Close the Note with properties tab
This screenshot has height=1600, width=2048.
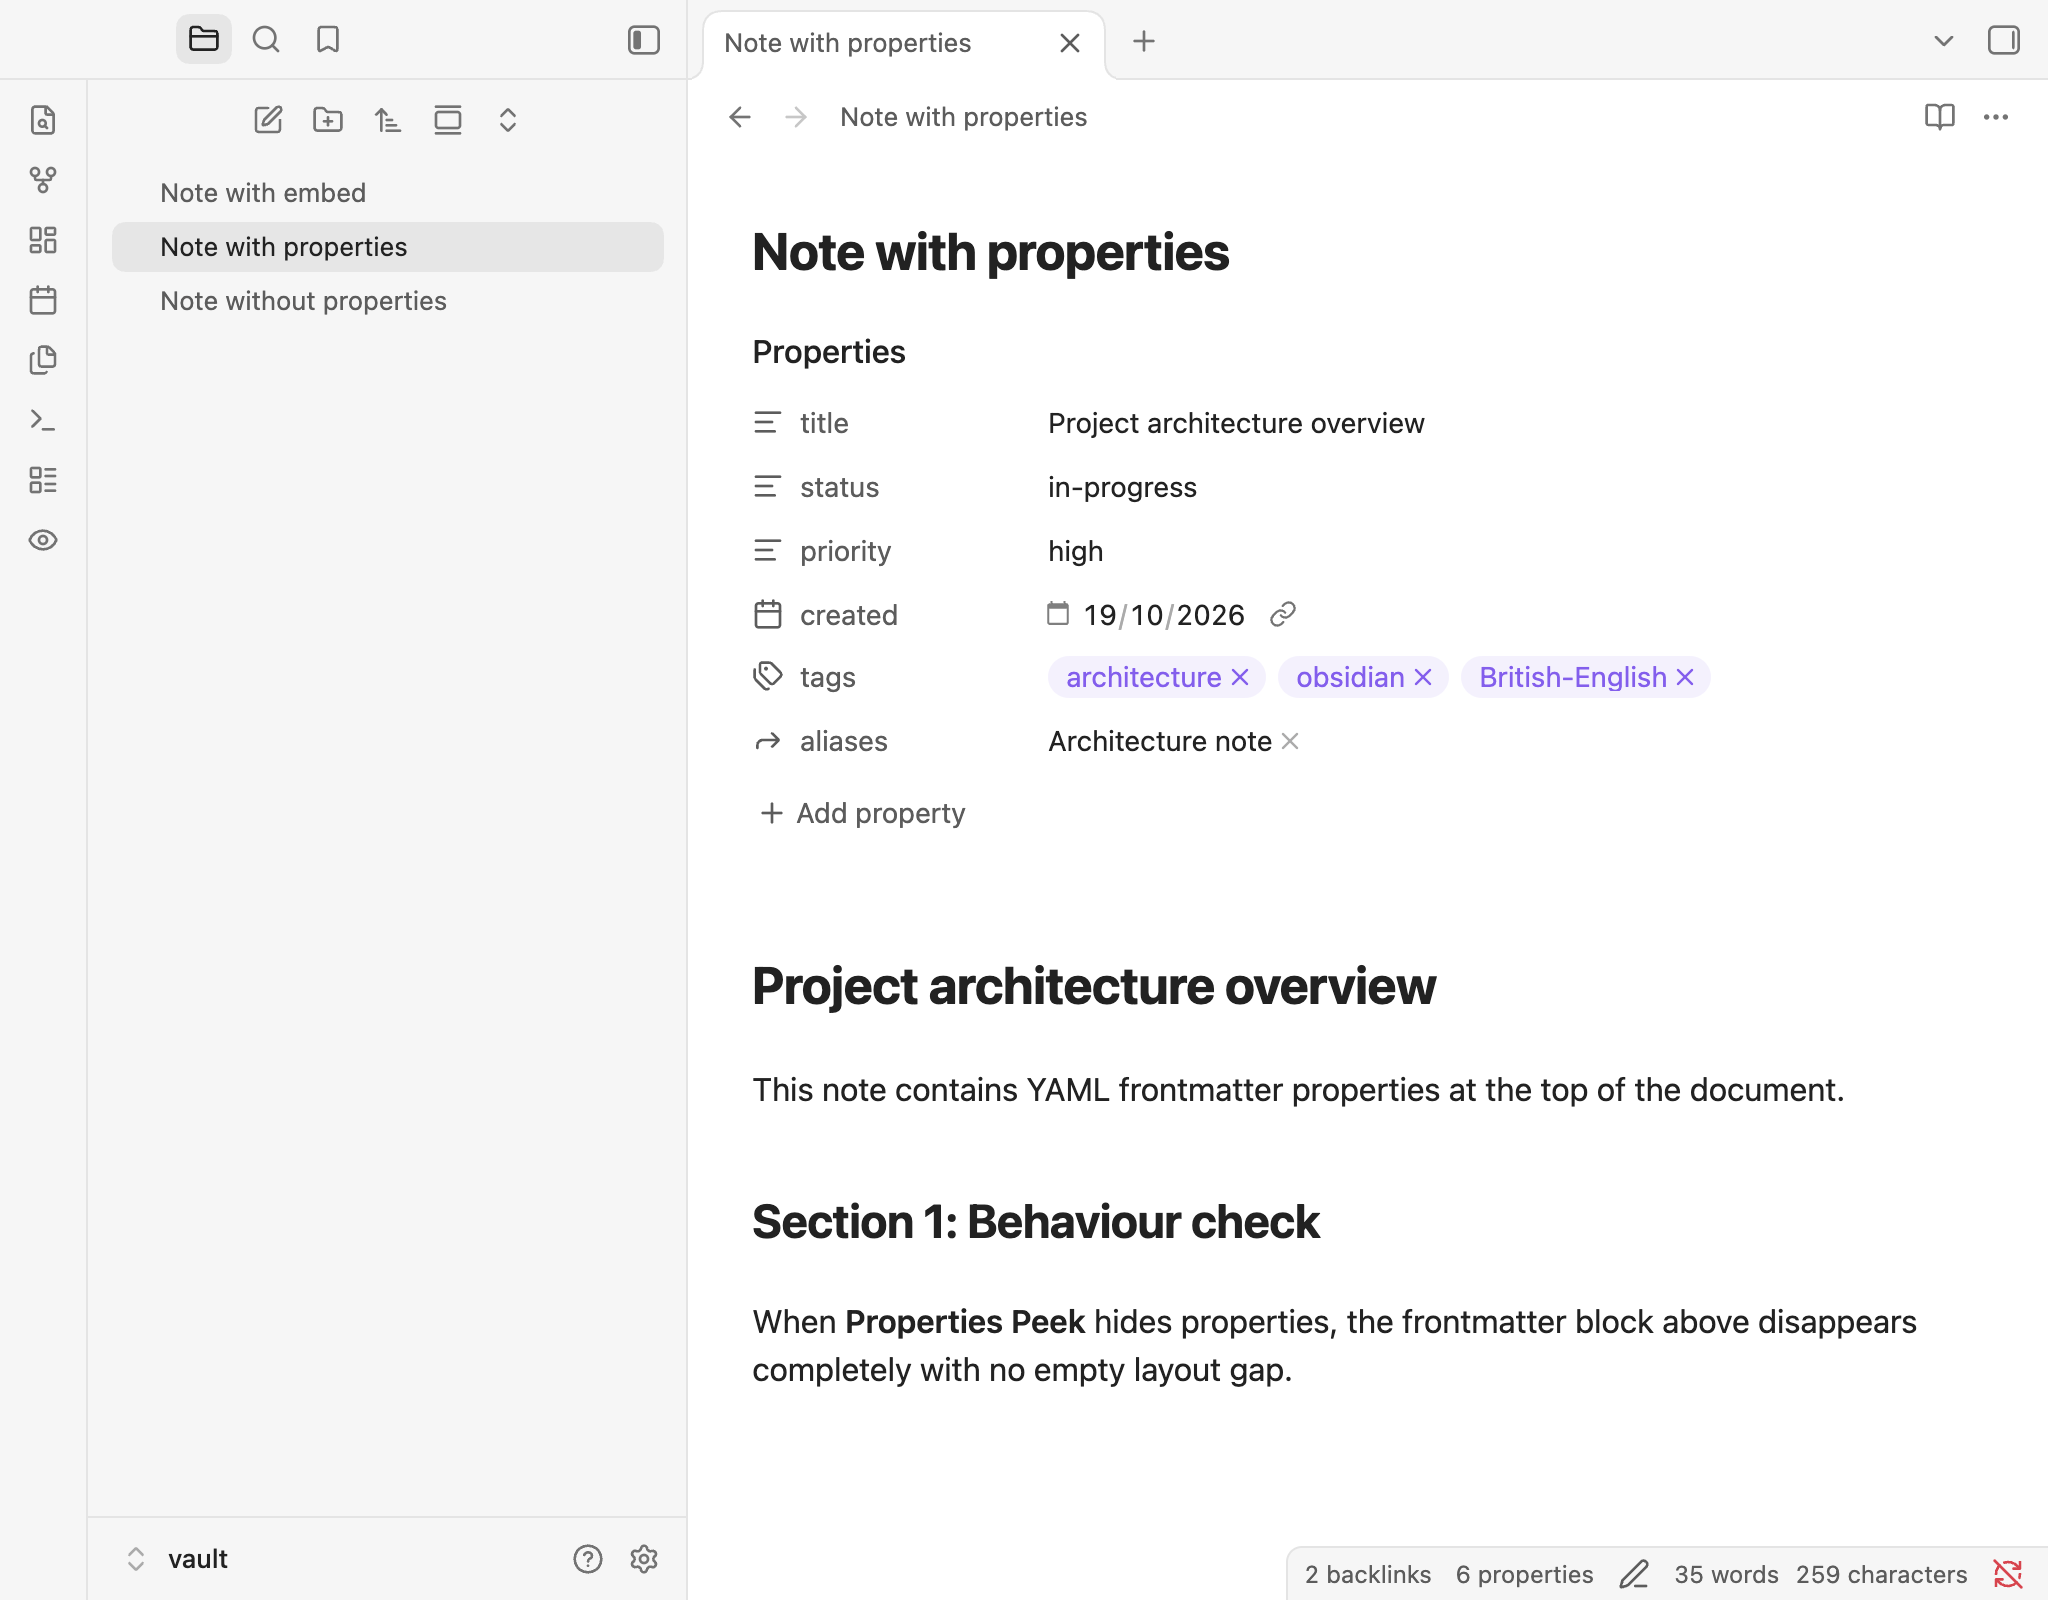click(x=1070, y=43)
